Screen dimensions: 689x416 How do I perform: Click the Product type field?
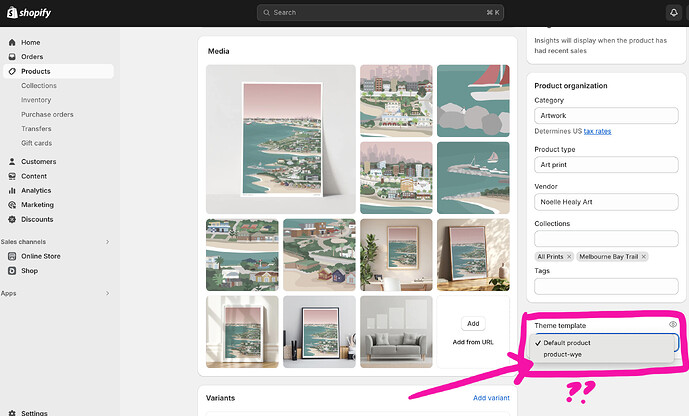coord(606,165)
